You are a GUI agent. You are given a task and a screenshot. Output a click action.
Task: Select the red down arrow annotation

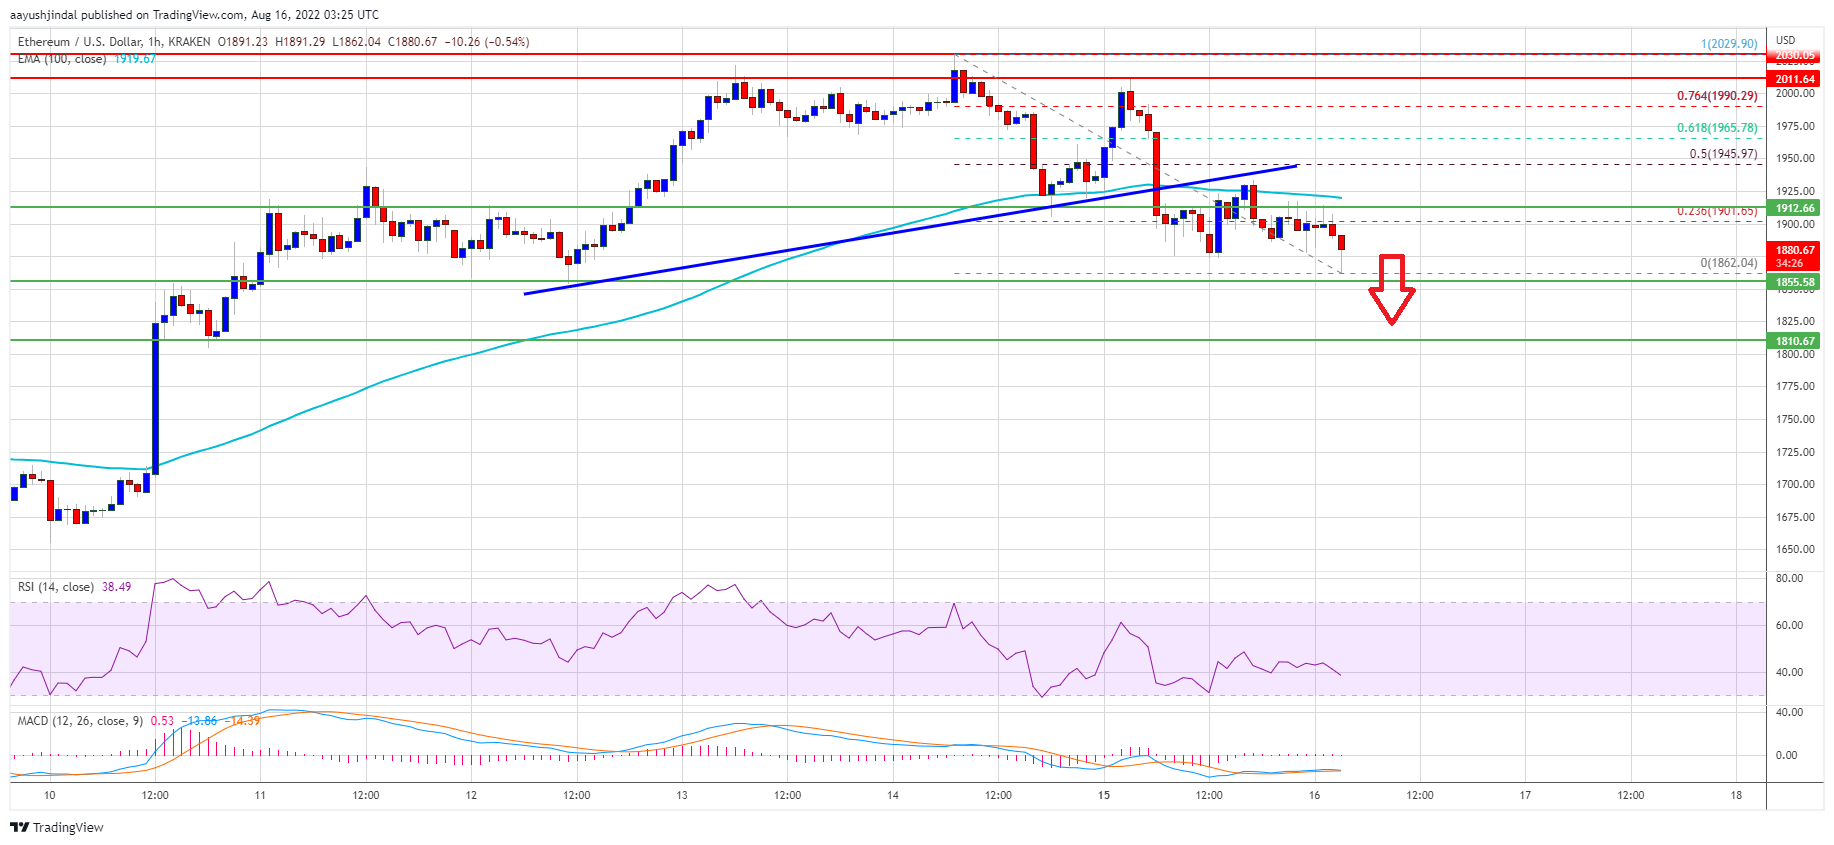point(1391,288)
